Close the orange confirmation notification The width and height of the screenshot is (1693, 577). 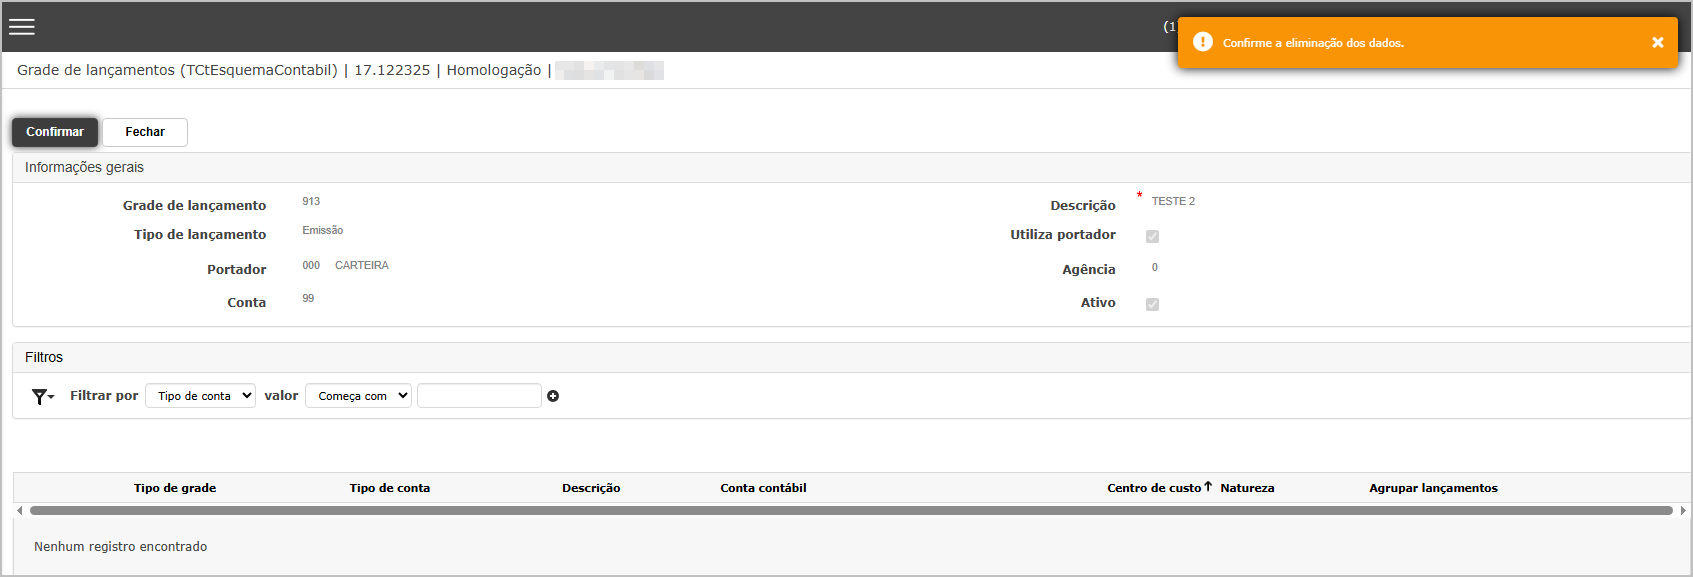click(1657, 42)
